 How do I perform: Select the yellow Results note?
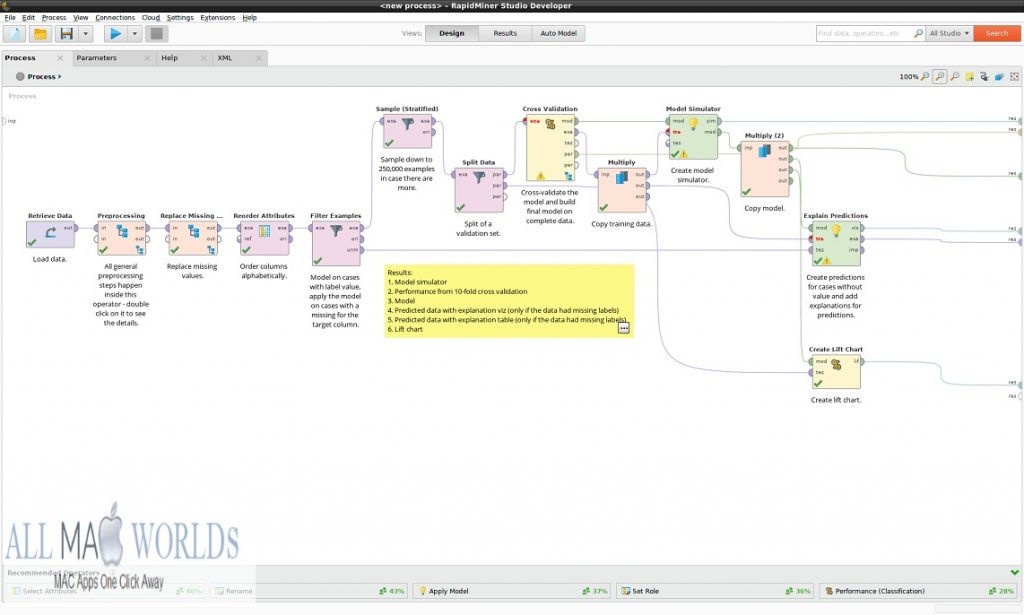tap(509, 301)
